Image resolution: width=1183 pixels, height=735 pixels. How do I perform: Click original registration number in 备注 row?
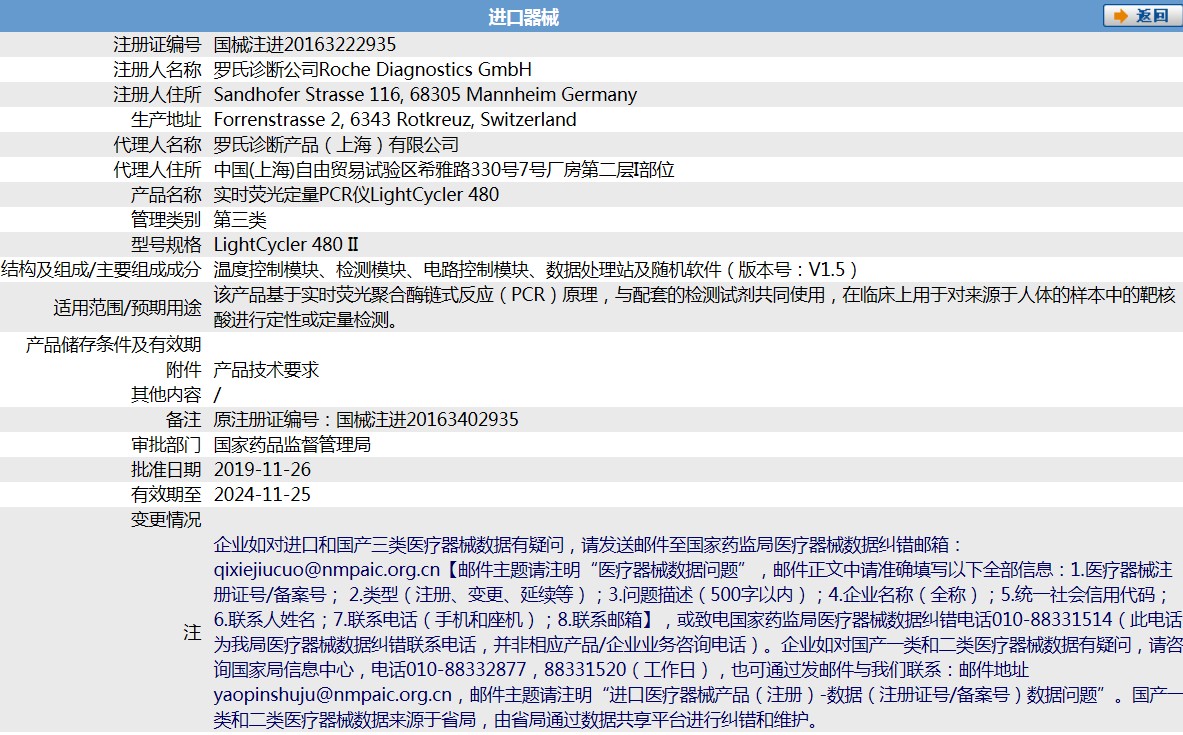[x=366, y=419]
